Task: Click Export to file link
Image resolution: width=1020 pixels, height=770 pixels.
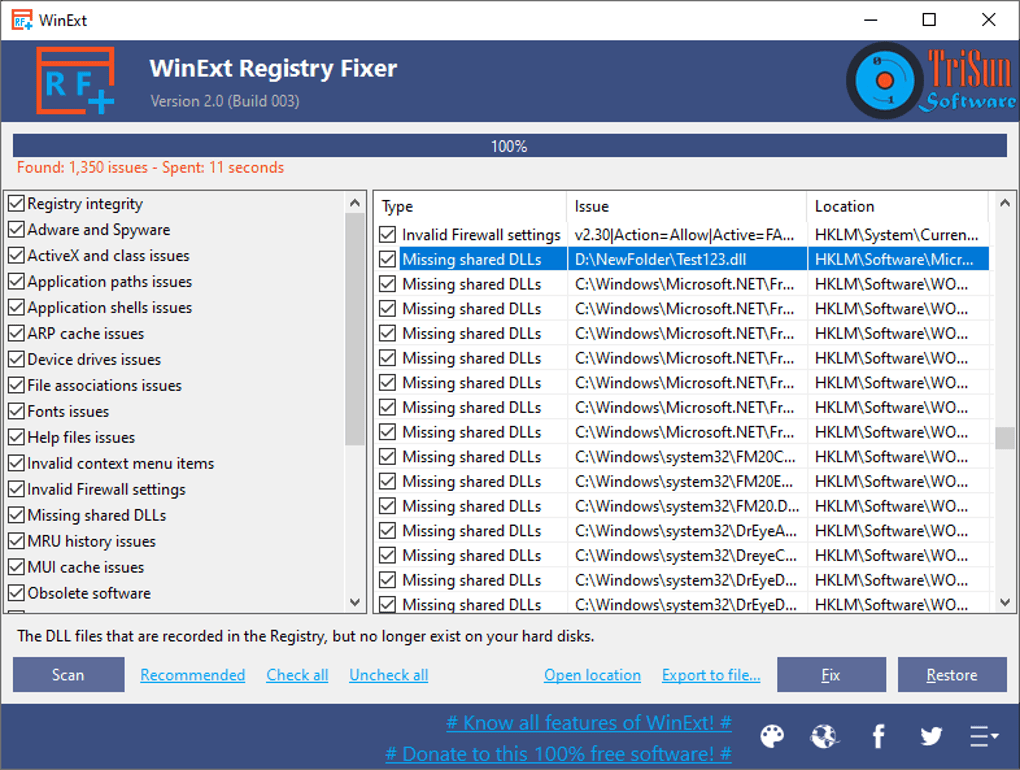Action: tap(711, 675)
